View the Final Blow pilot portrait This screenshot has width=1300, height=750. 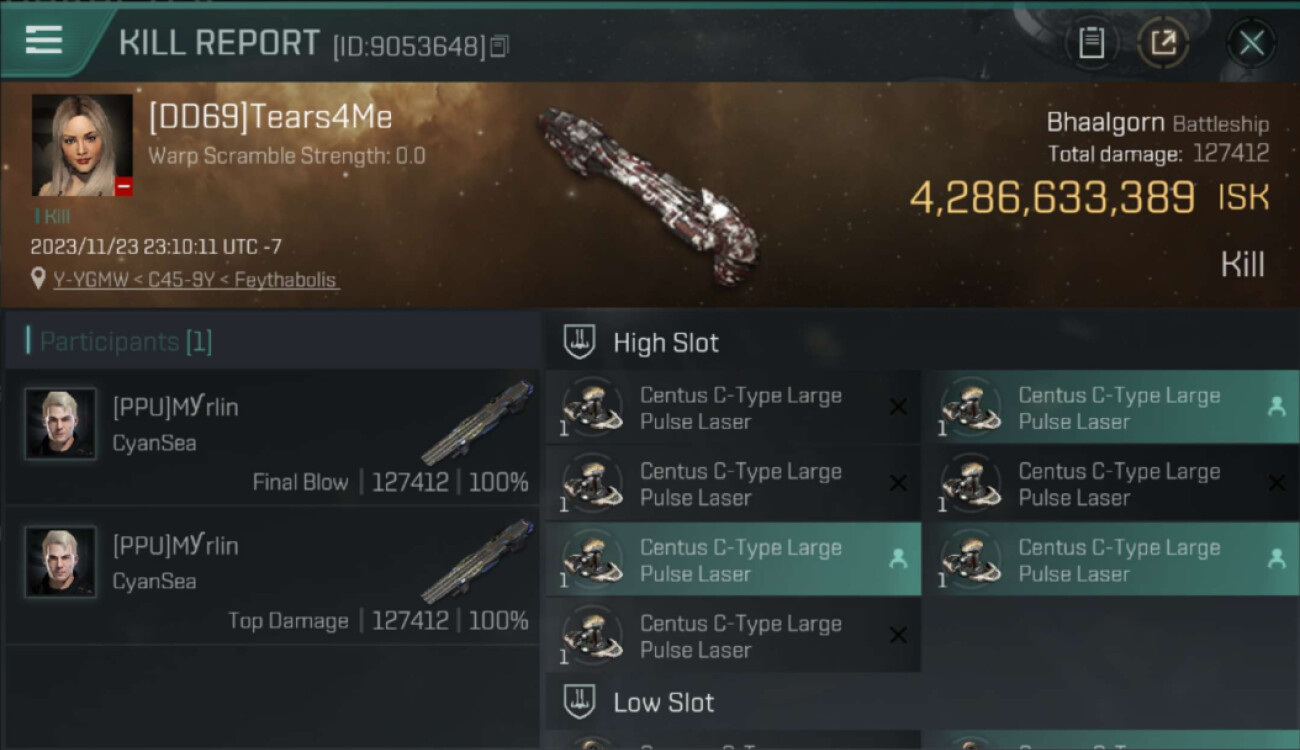[x=61, y=424]
